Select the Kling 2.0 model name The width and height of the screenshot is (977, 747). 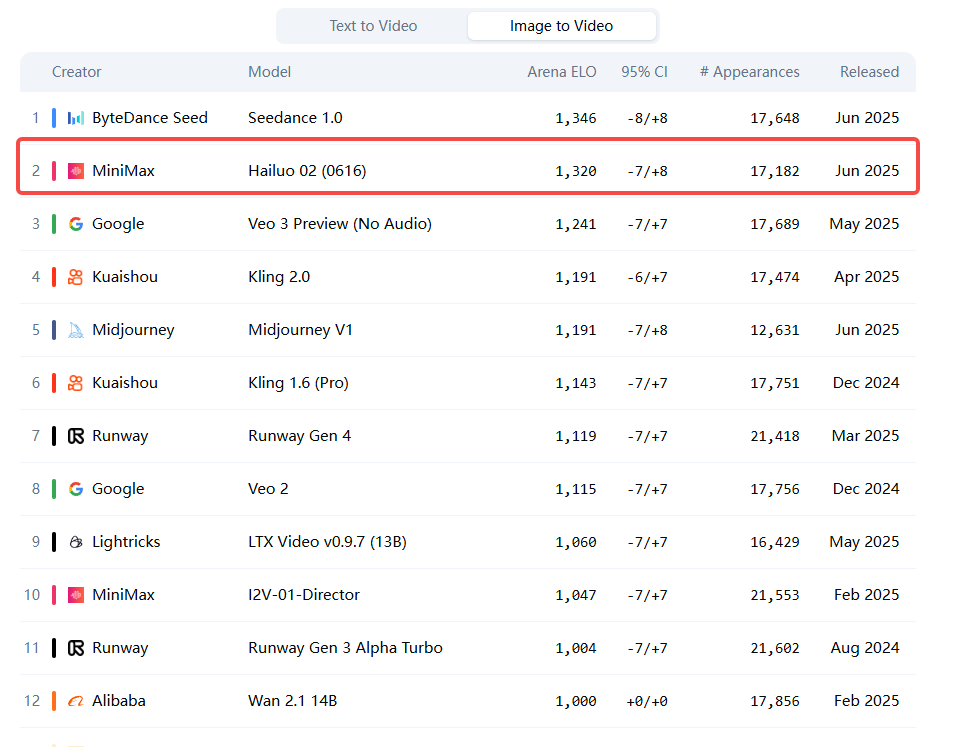[279, 277]
